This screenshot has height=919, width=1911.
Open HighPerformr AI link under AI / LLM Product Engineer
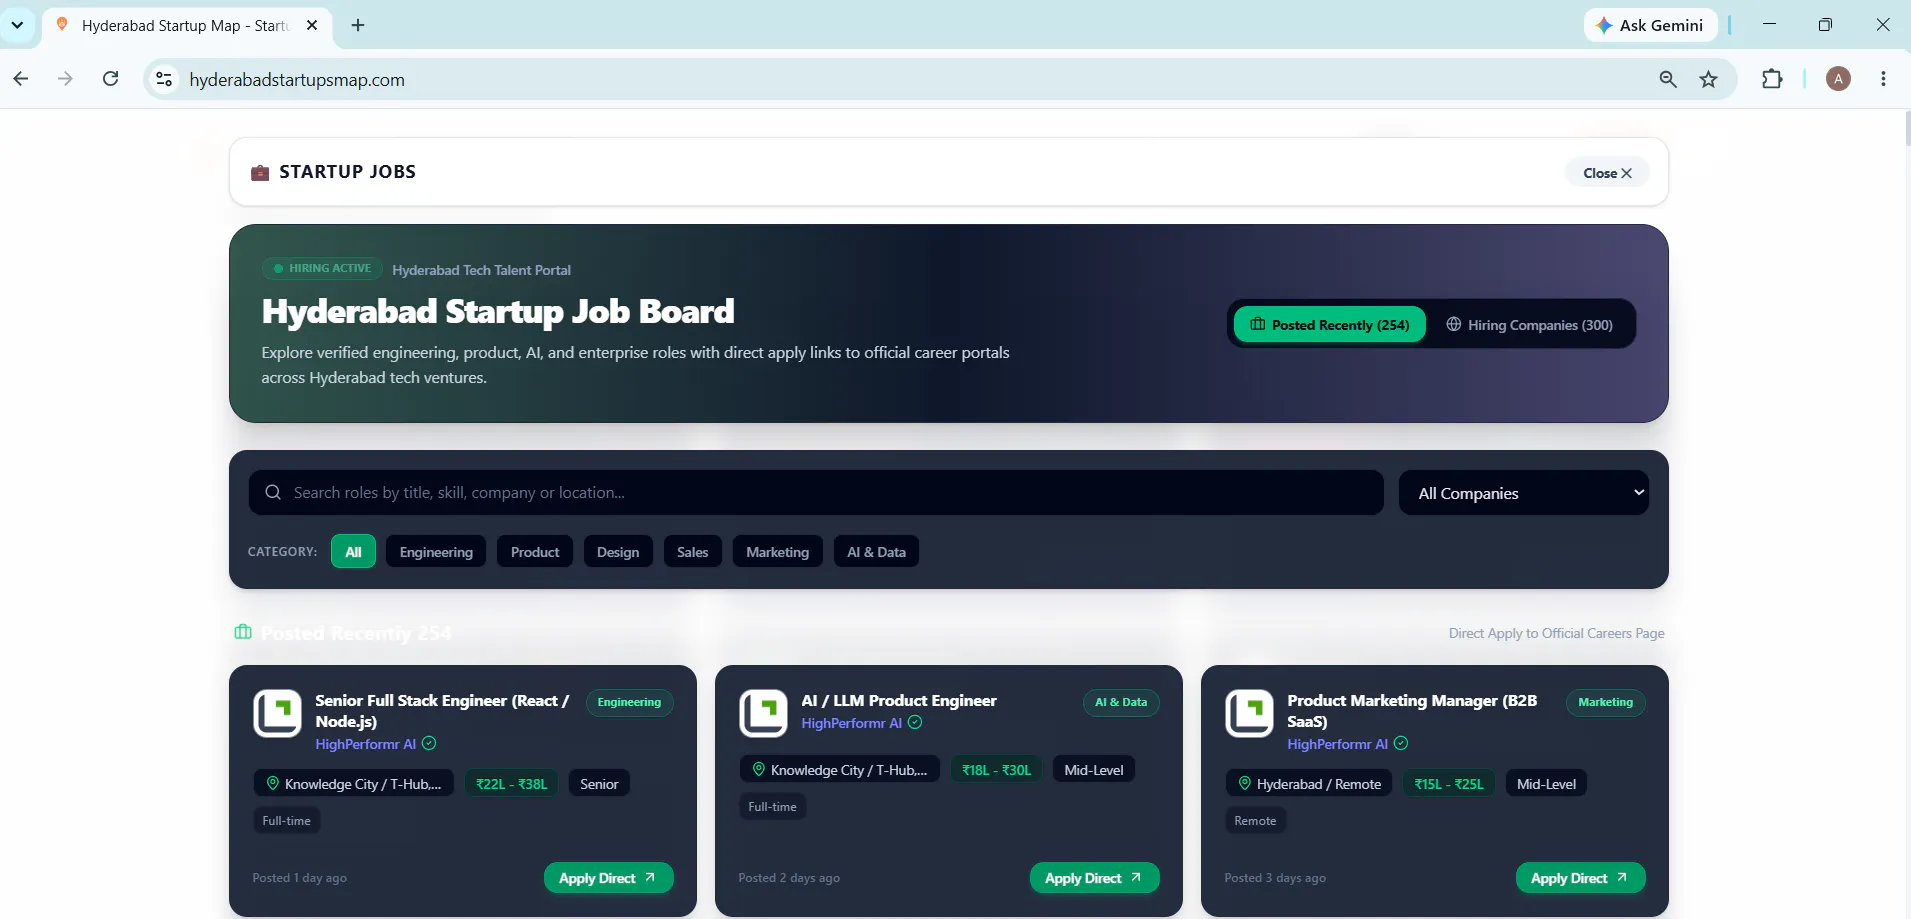851,723
